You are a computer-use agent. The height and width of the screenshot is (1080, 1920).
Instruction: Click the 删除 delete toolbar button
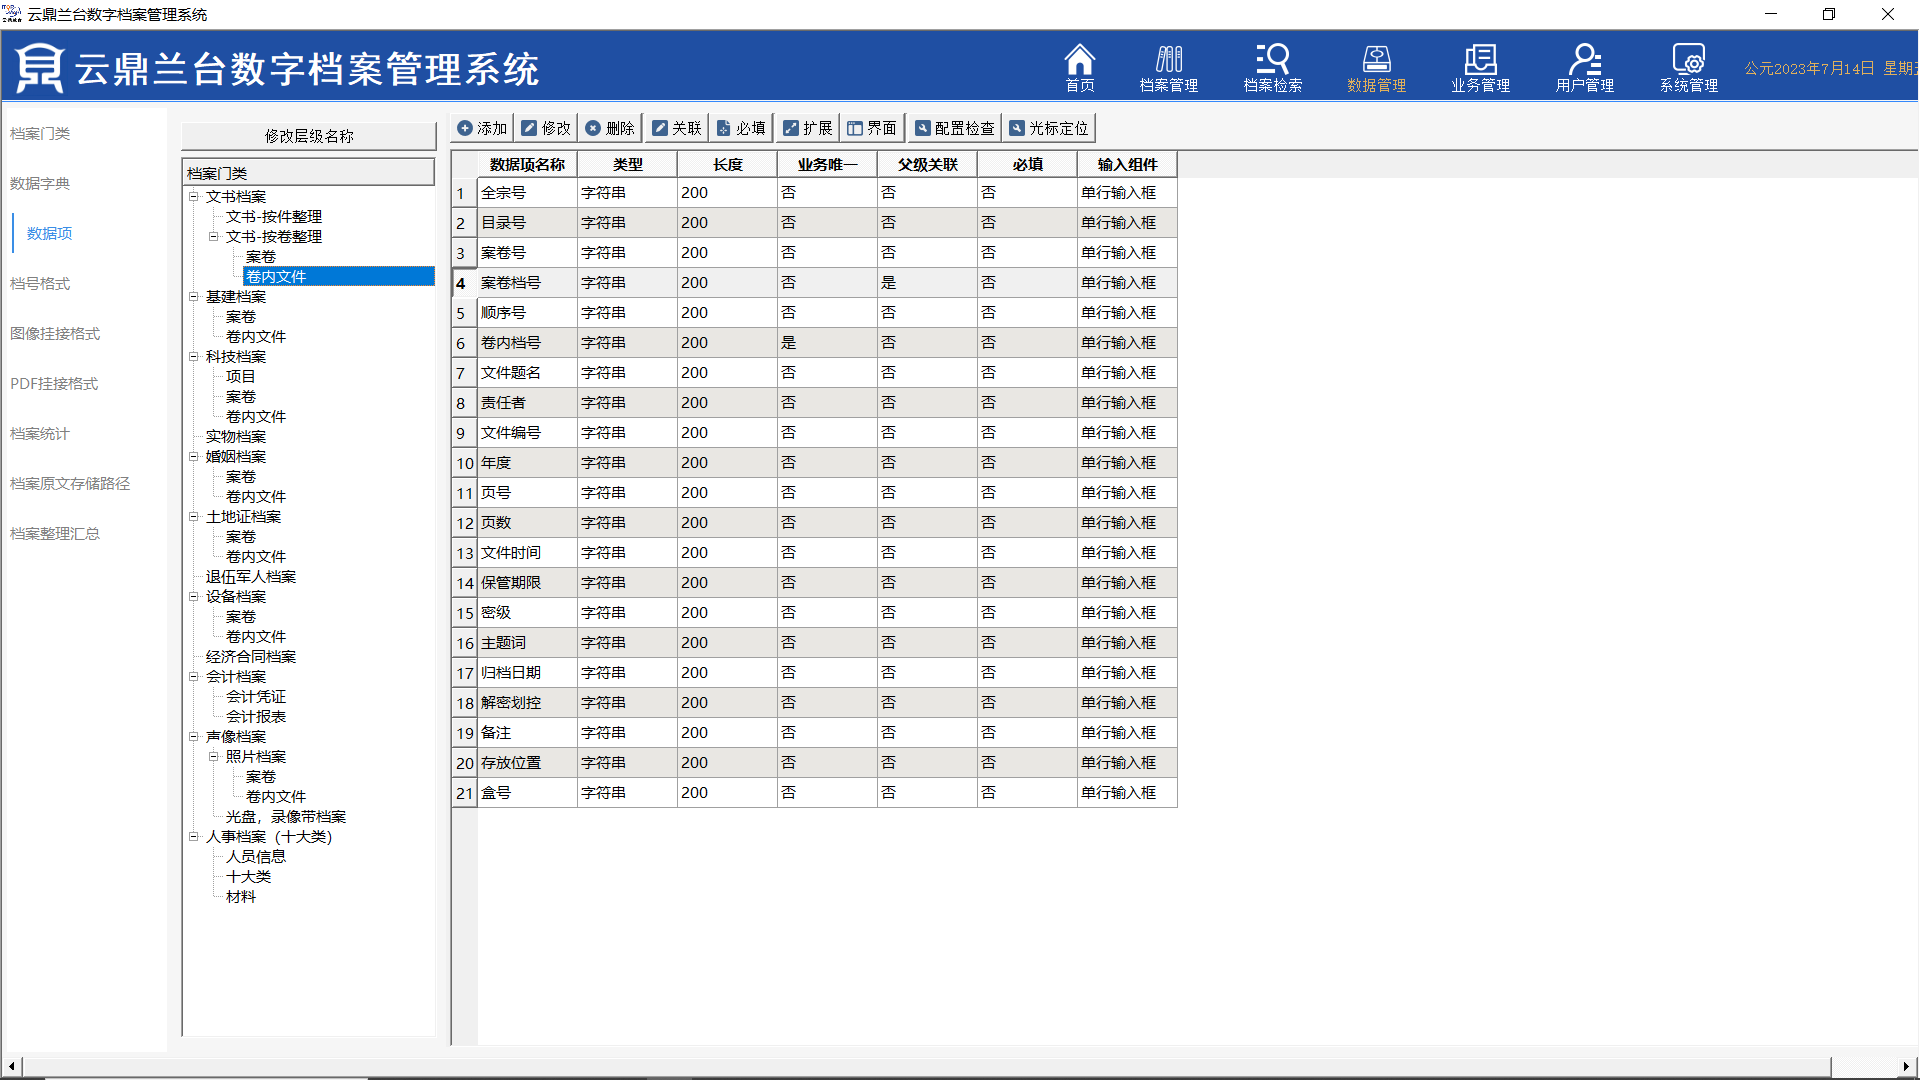[x=610, y=128]
